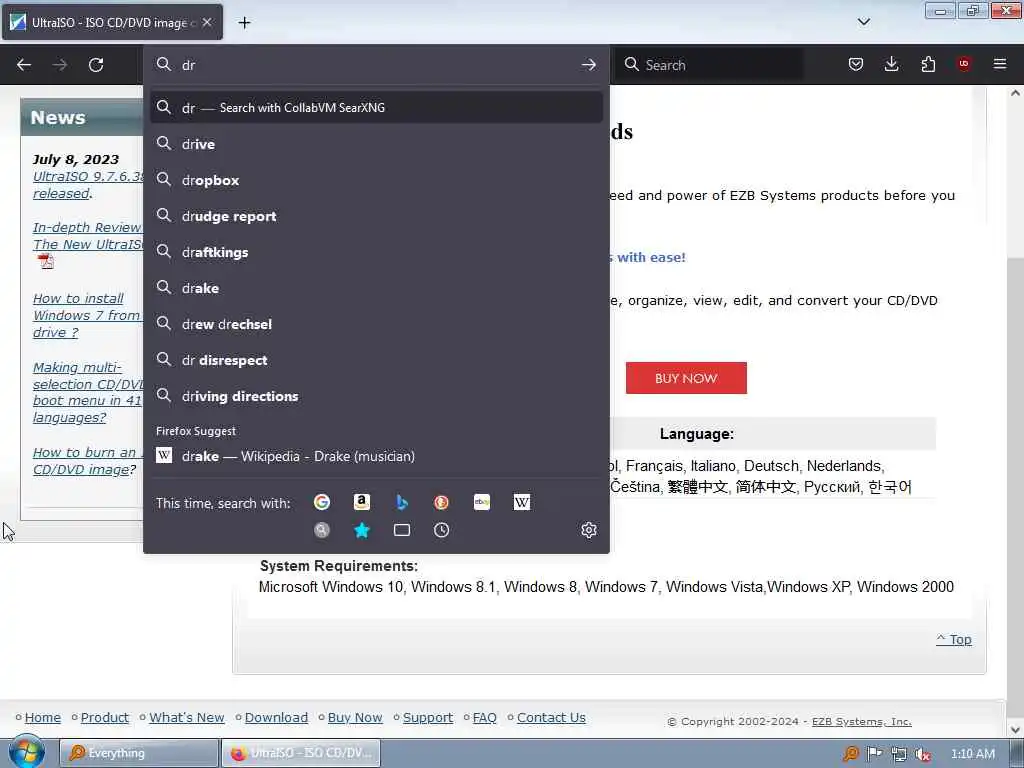Open 'How to install Windows 7' link
Image resolution: width=1024 pixels, height=768 pixels.
click(x=88, y=315)
